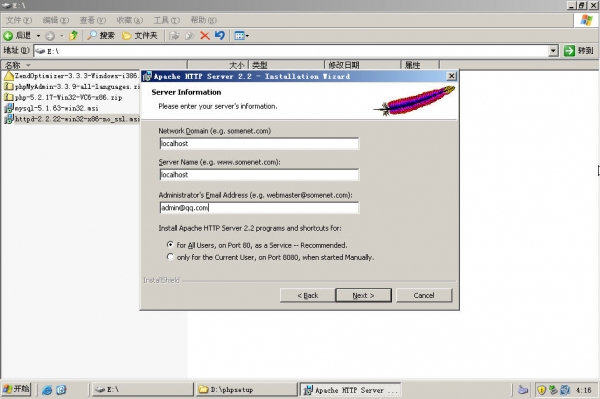Open Internet Explorer from quick launch

coord(47,390)
